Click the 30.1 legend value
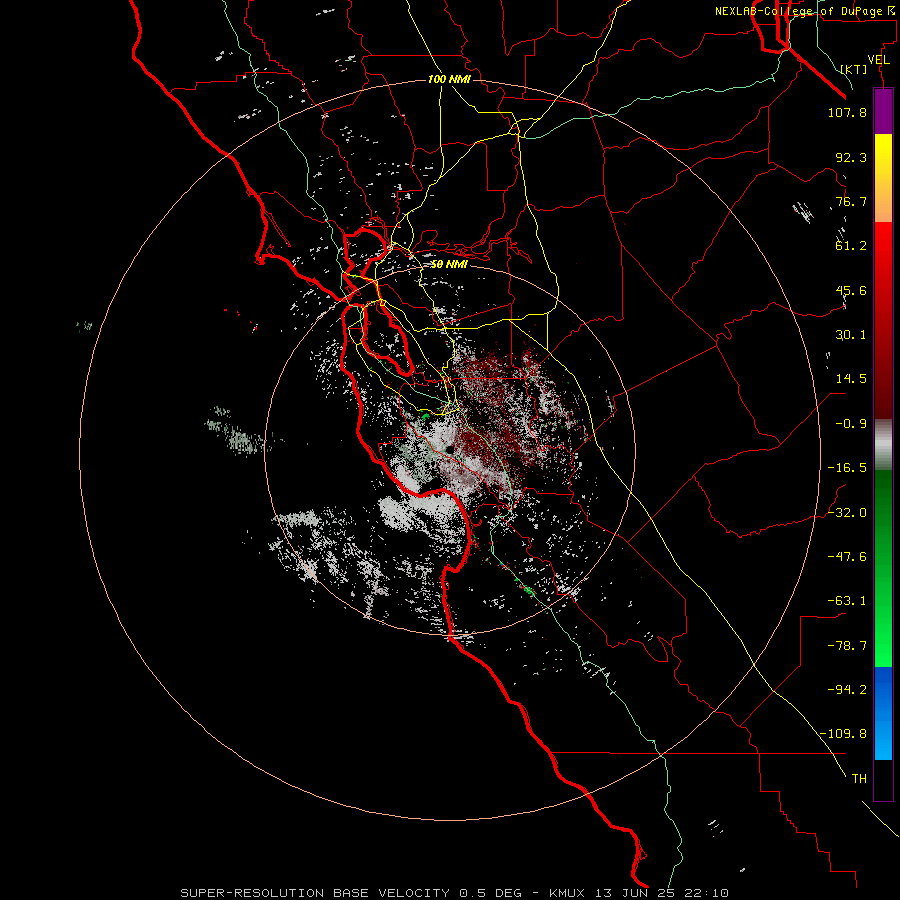 click(x=851, y=335)
